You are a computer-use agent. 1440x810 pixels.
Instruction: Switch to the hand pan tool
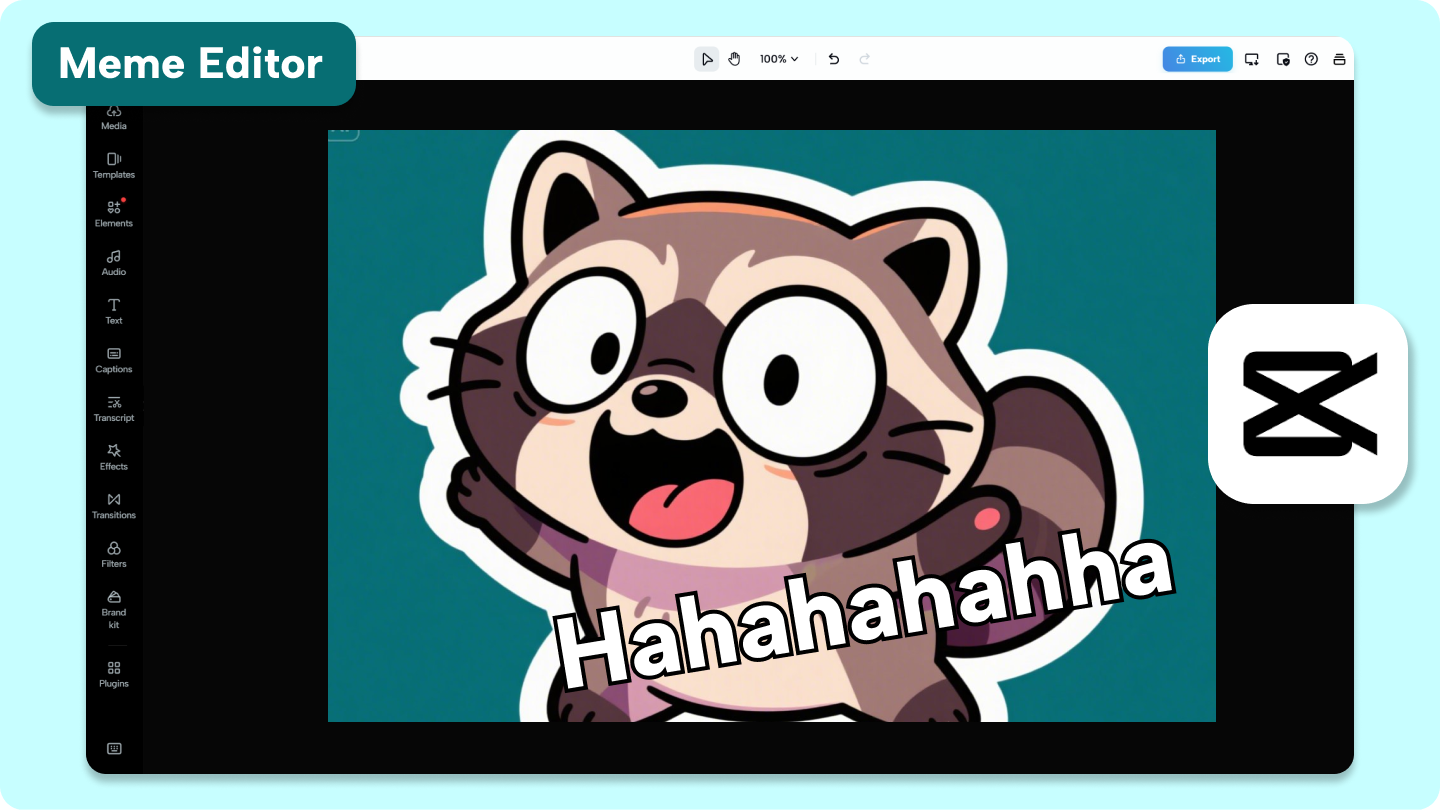point(734,59)
